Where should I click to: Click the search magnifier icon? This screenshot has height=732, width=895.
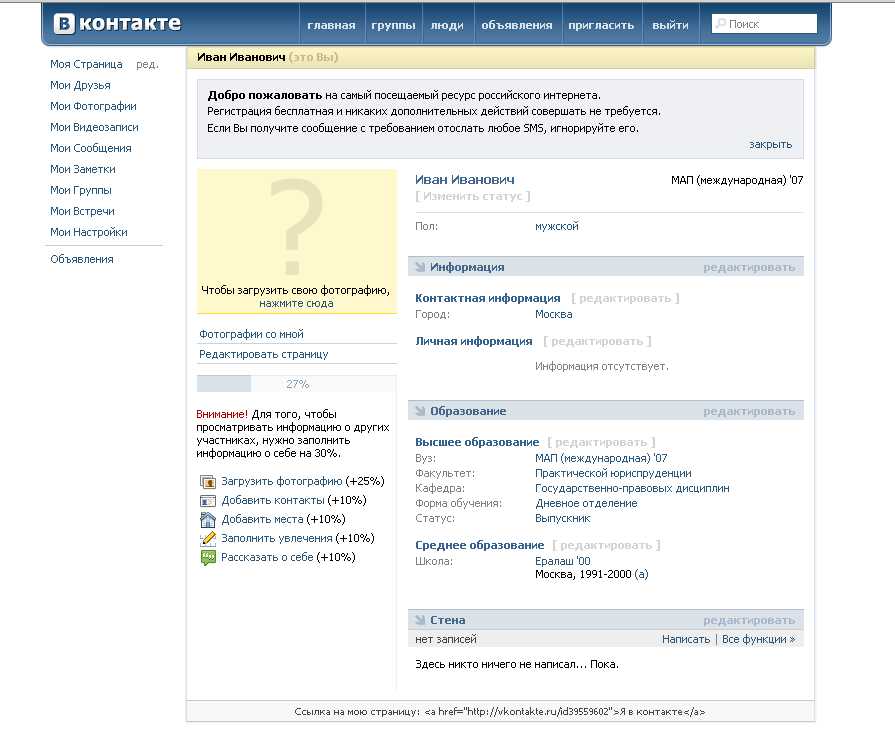coord(721,23)
